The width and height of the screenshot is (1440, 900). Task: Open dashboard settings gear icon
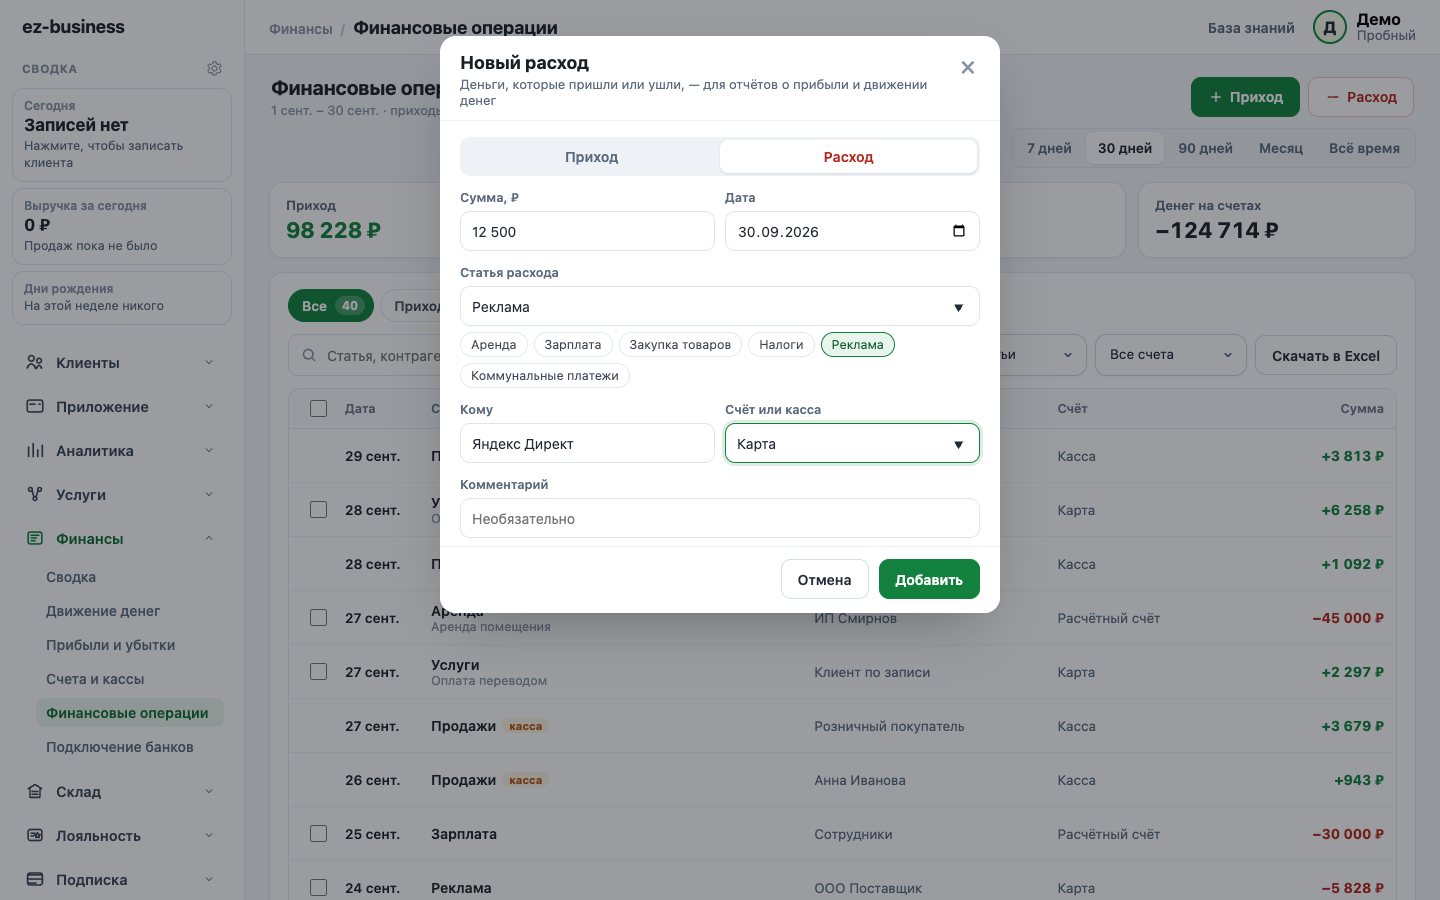tap(214, 69)
